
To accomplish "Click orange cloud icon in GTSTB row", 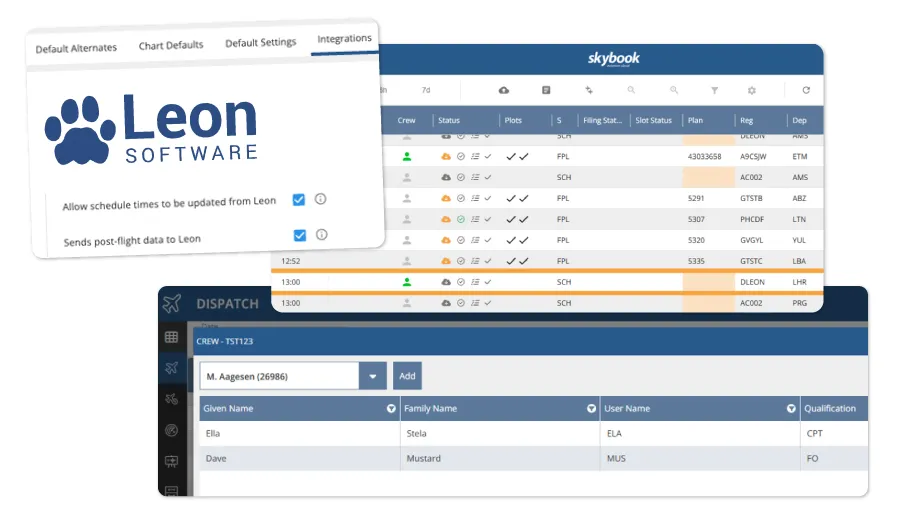I will [445, 198].
